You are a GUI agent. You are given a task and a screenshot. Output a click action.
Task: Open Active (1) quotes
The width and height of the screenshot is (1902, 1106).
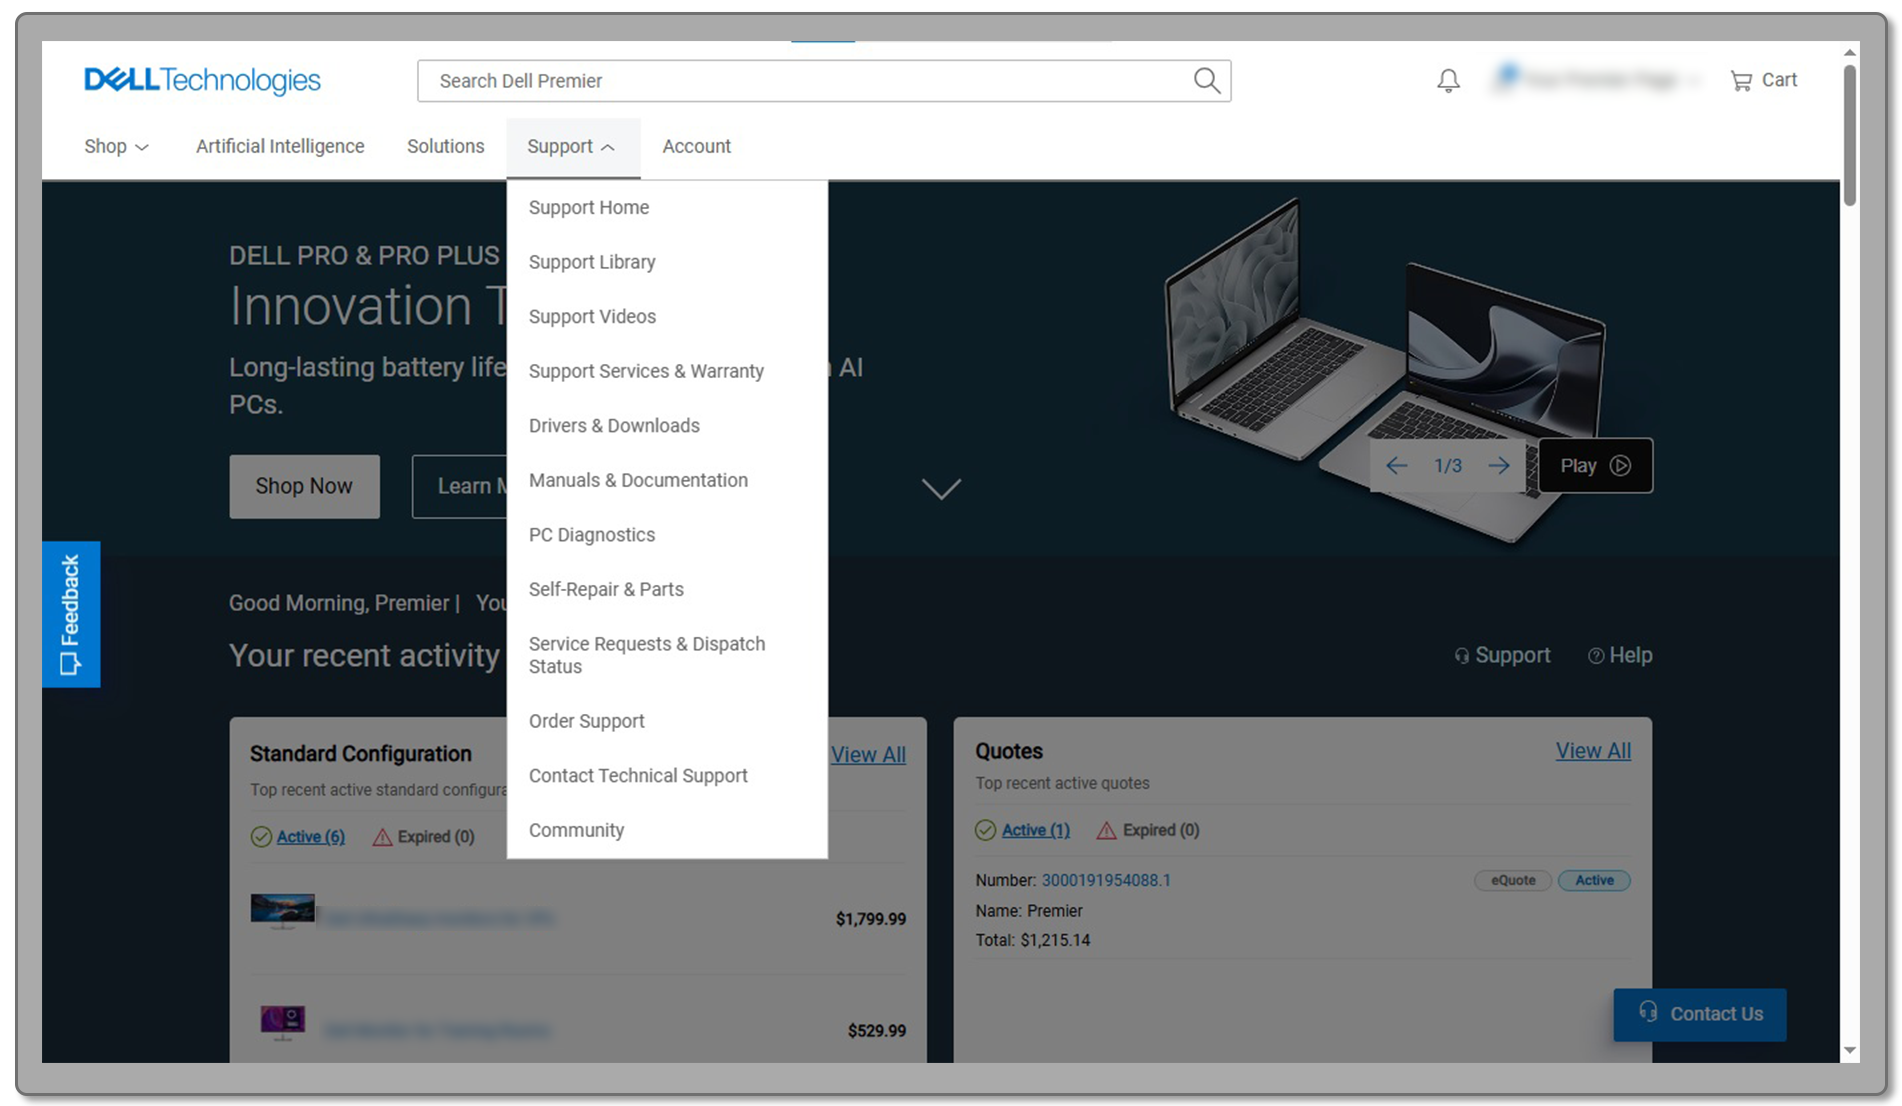coord(1035,830)
